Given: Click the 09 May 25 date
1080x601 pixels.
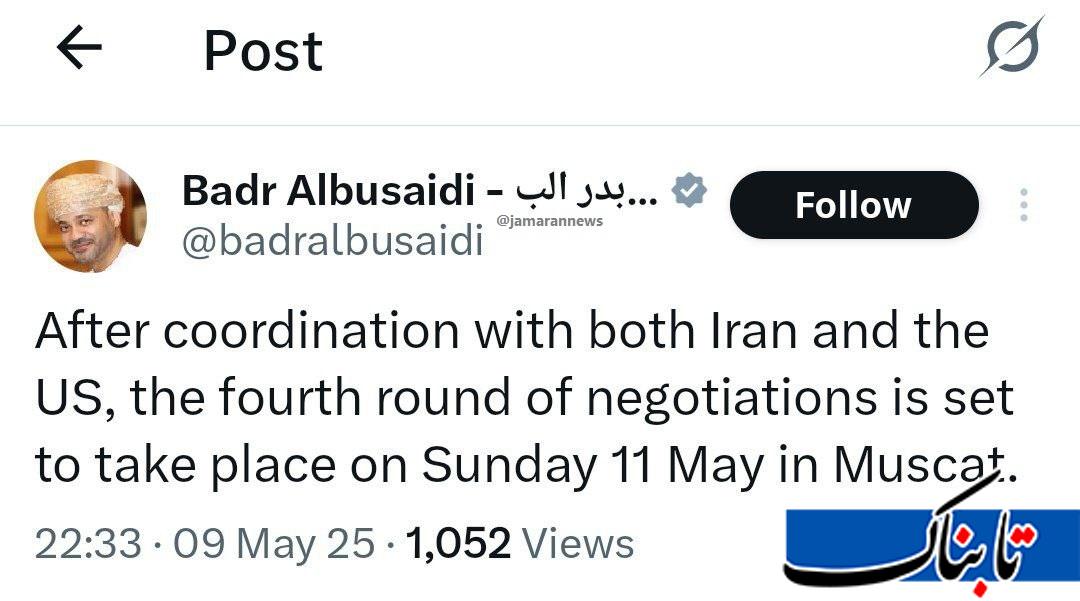Looking at the screenshot, I should click(274, 545).
